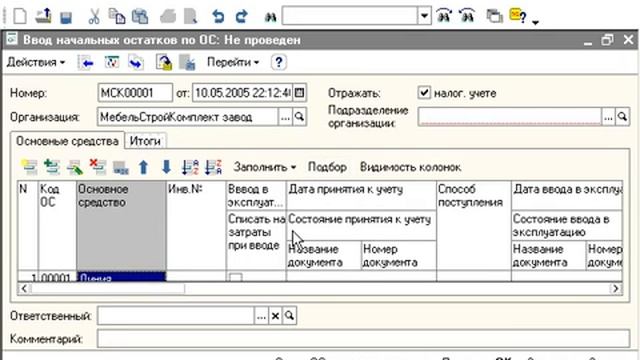
Task: Click the New document icon
Action: pos(20,16)
